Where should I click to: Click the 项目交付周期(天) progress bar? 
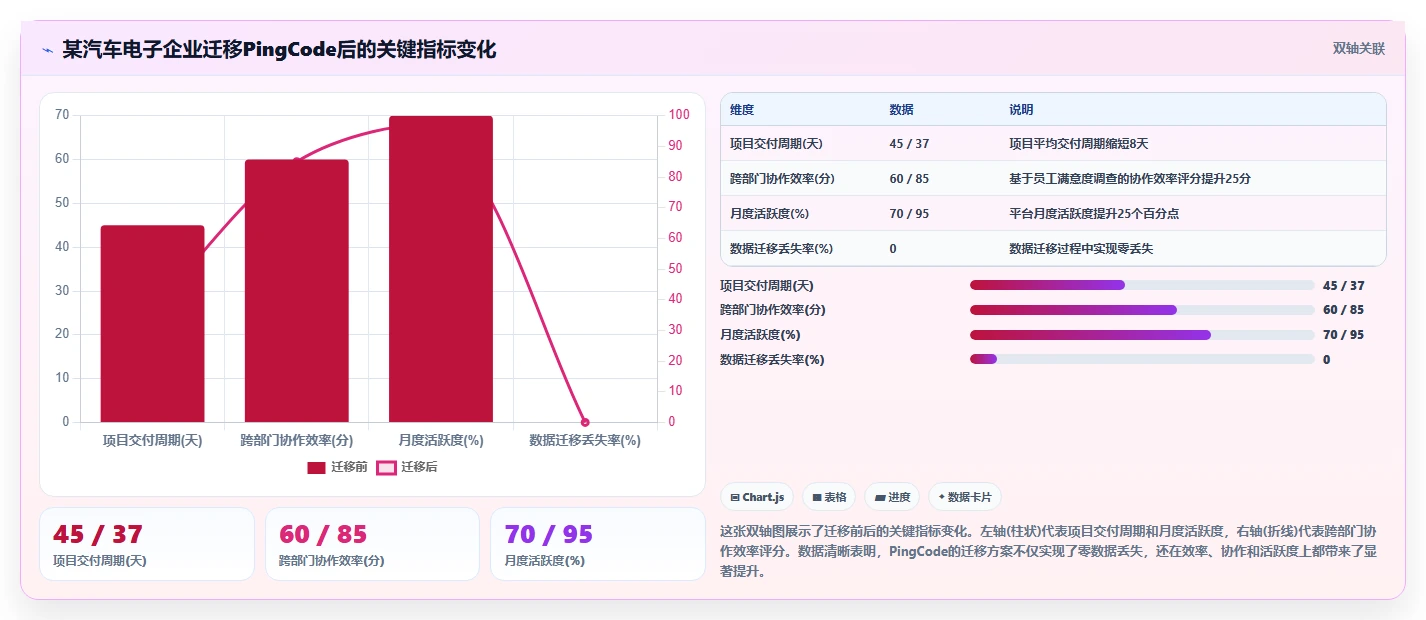coord(1142,285)
